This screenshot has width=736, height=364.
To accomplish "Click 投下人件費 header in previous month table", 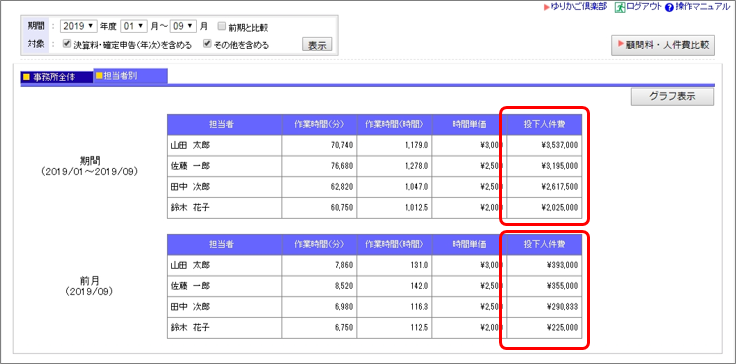I will [544, 245].
